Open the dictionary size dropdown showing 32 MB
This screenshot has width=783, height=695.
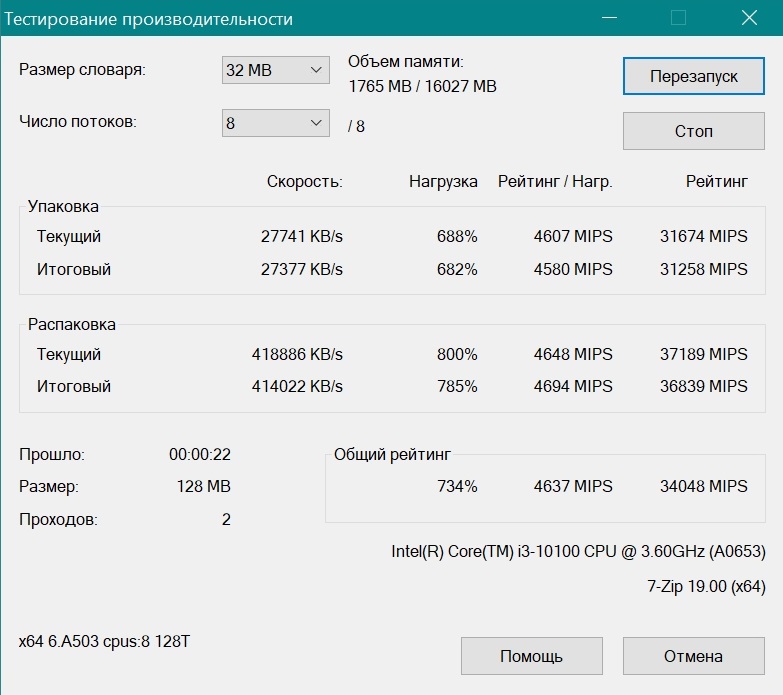pyautogui.click(x=275, y=70)
